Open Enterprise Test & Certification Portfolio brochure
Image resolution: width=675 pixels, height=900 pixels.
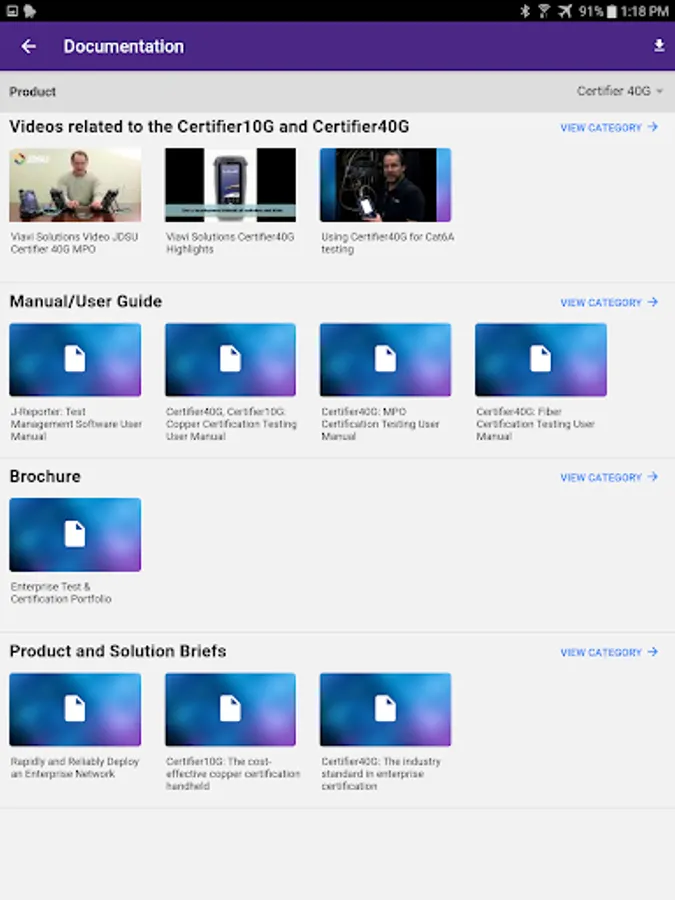(75, 535)
